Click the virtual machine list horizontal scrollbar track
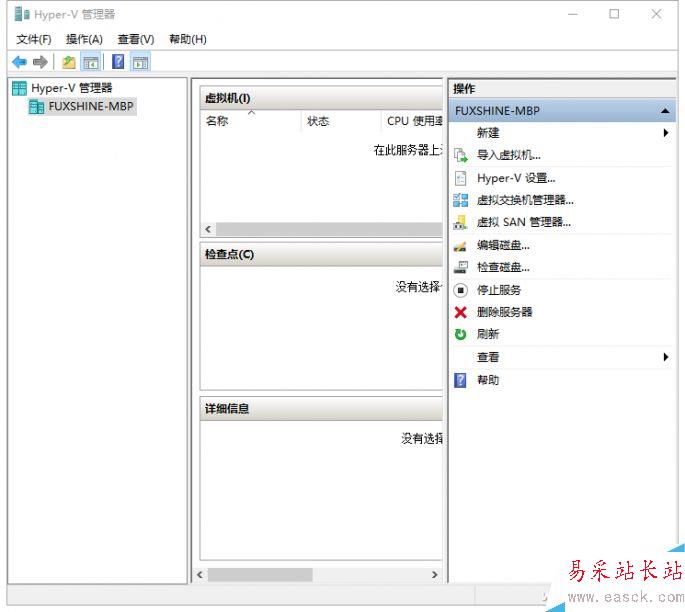The height and width of the screenshot is (612, 685). [329, 229]
